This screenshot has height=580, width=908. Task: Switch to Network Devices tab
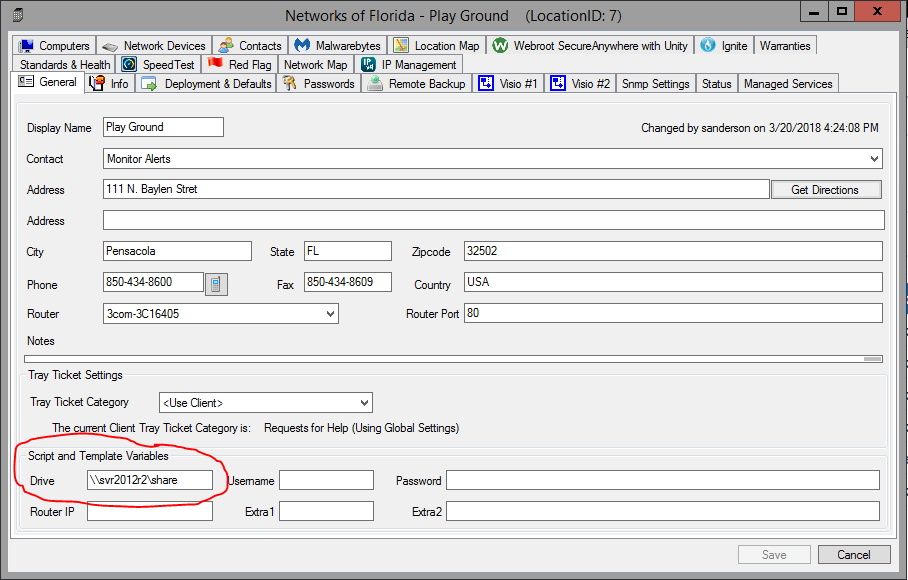pos(154,46)
